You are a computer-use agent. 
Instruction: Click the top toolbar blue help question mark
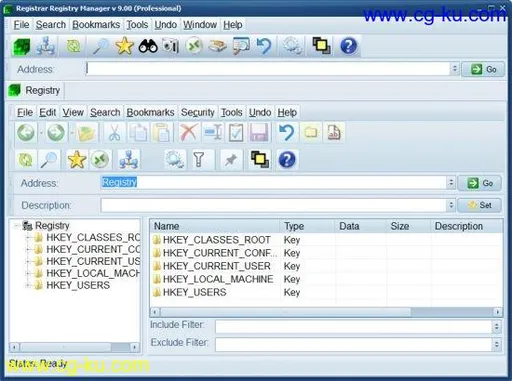(349, 46)
